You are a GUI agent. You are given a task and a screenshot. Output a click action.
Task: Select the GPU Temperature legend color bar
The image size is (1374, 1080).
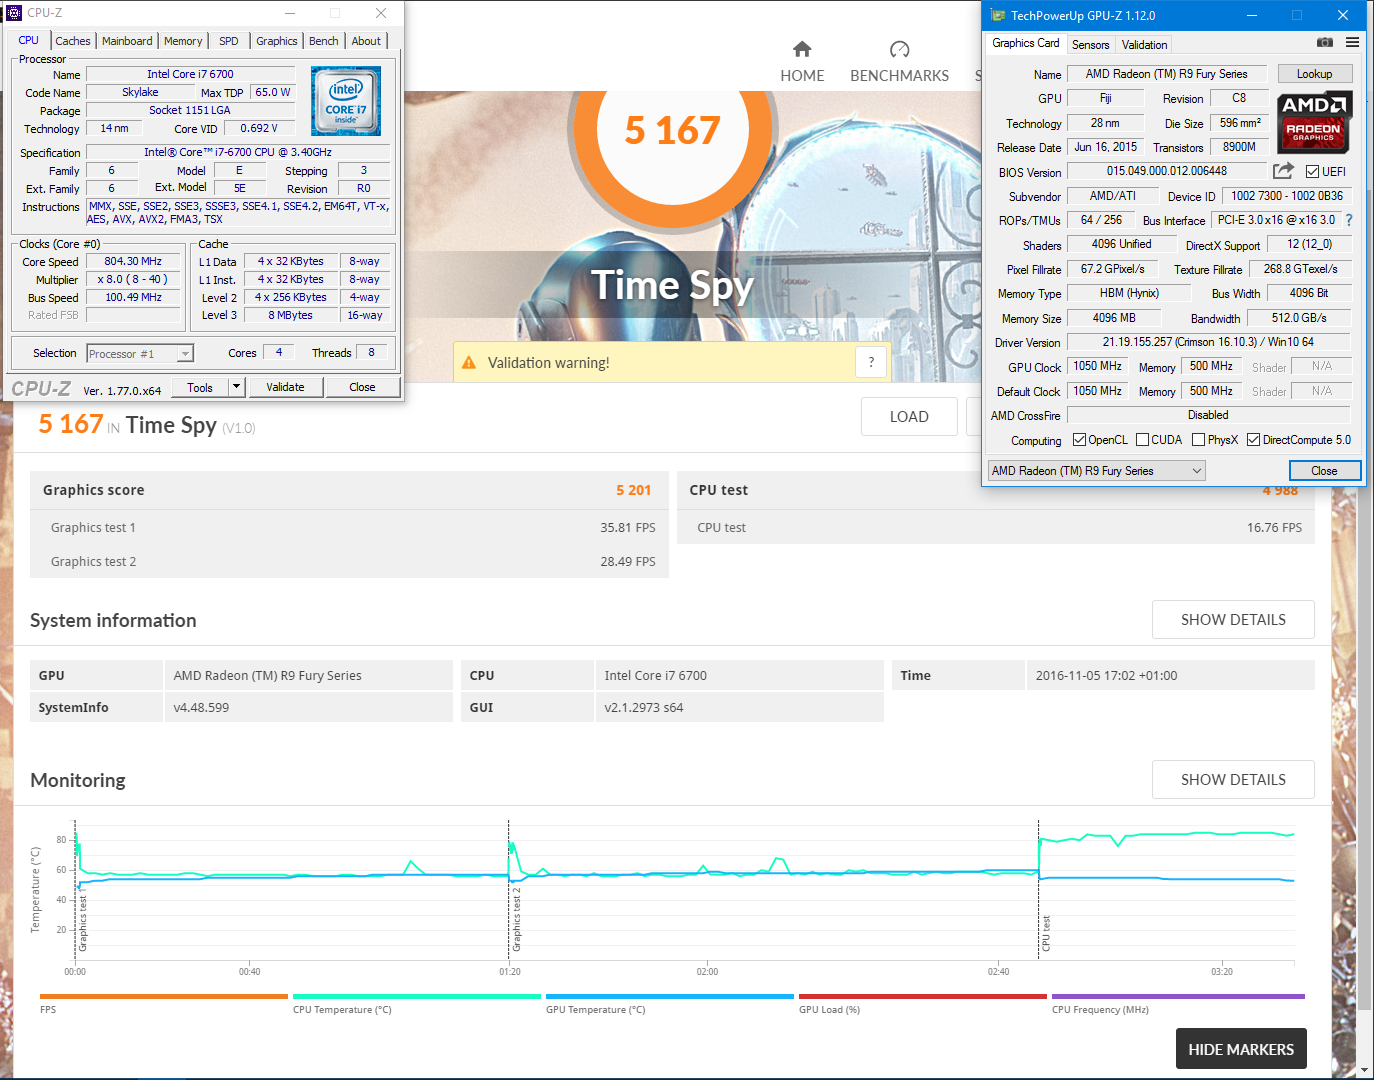670,997
